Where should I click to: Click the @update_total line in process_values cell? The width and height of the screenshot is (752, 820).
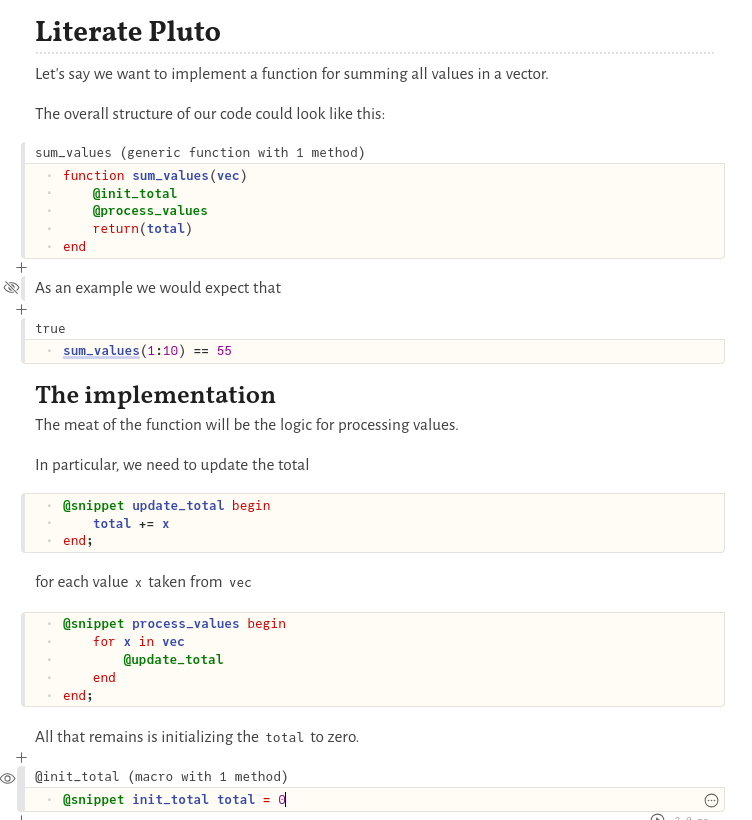[x=173, y=660]
